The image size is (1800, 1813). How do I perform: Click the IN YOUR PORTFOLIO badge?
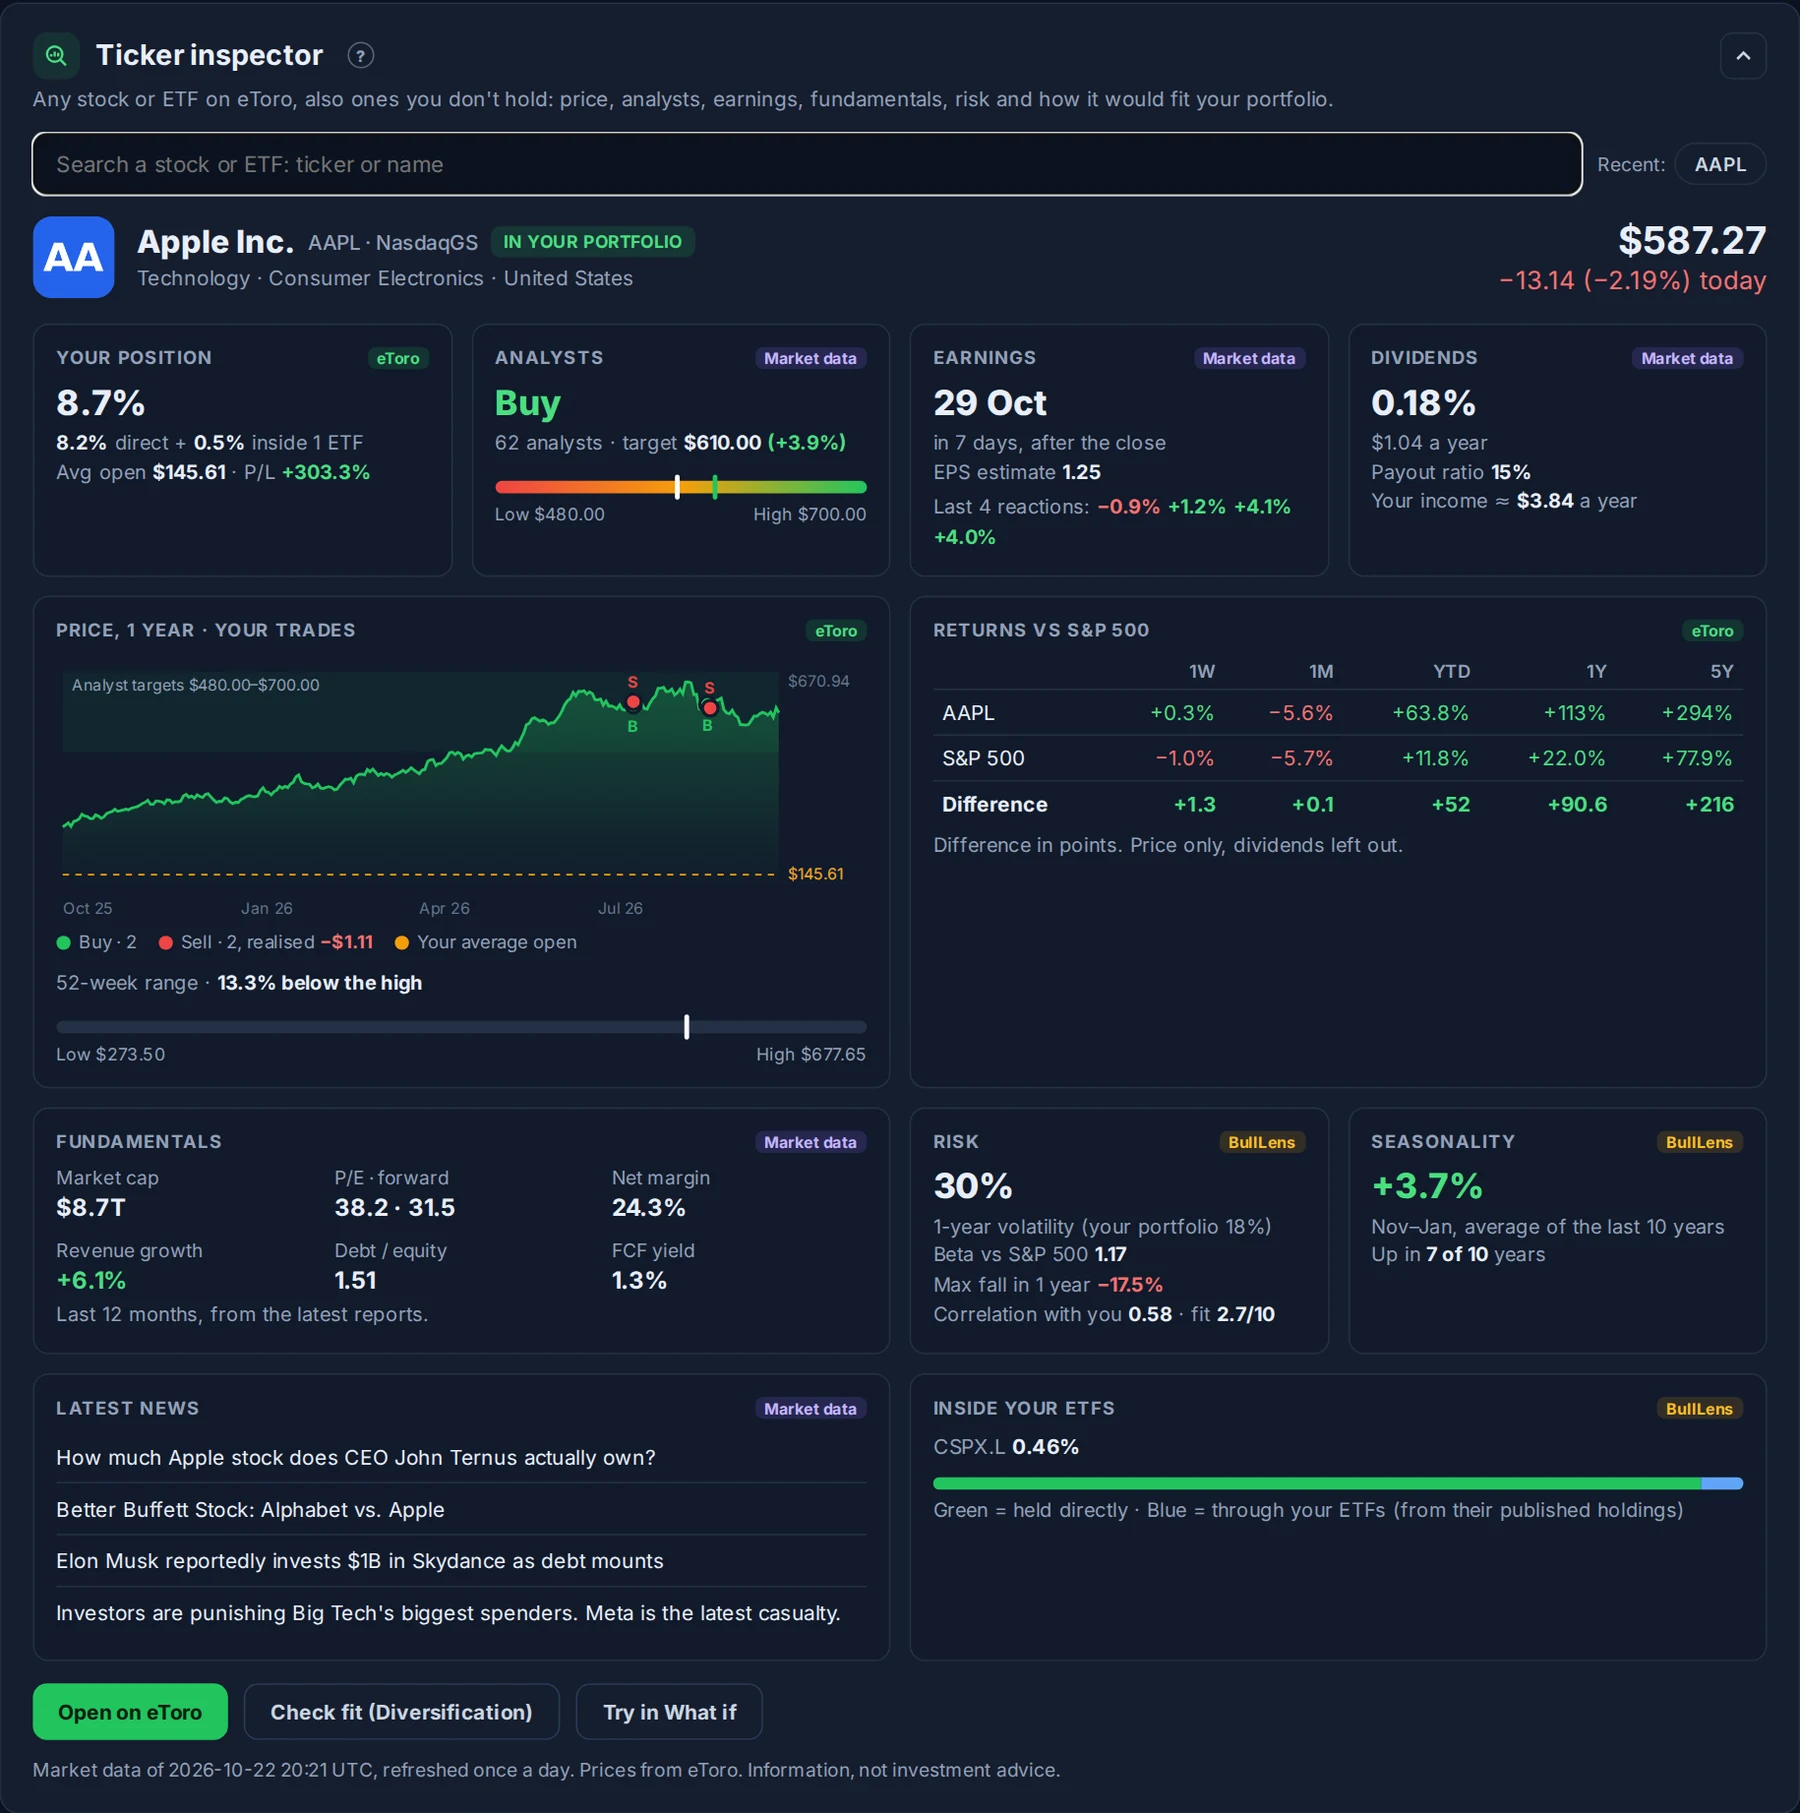tap(592, 242)
